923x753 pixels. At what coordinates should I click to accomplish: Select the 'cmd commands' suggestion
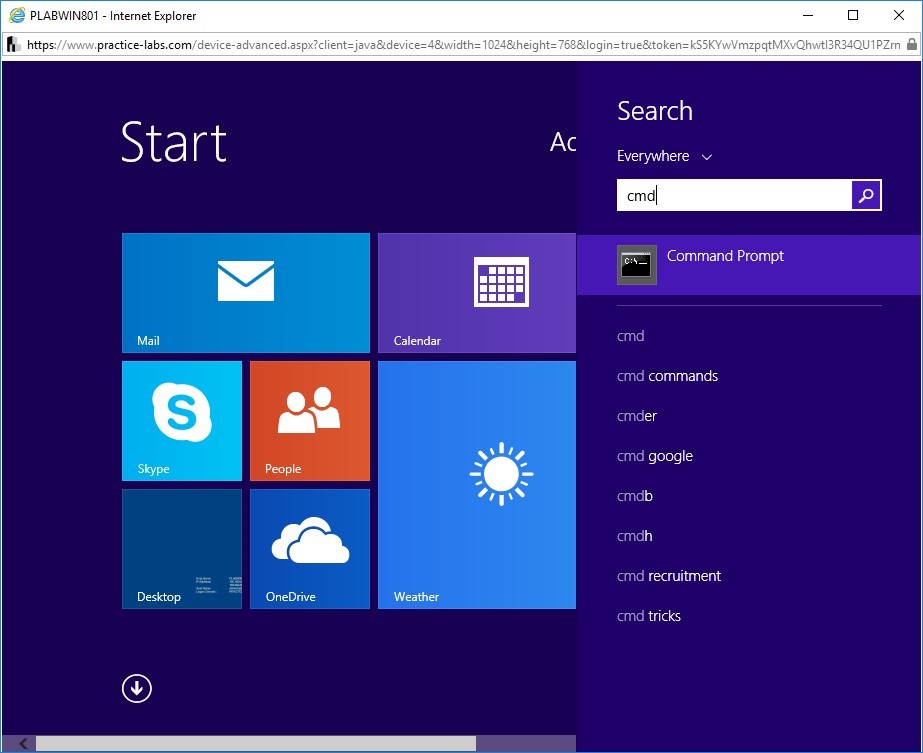point(667,376)
